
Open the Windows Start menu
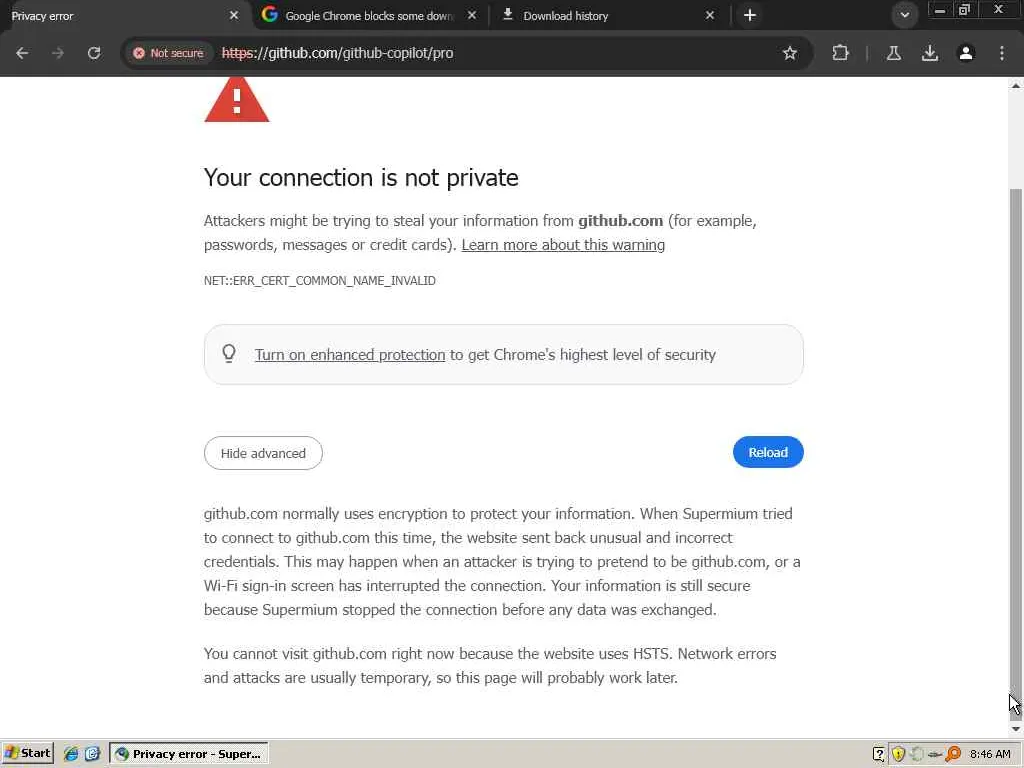[x=28, y=754]
